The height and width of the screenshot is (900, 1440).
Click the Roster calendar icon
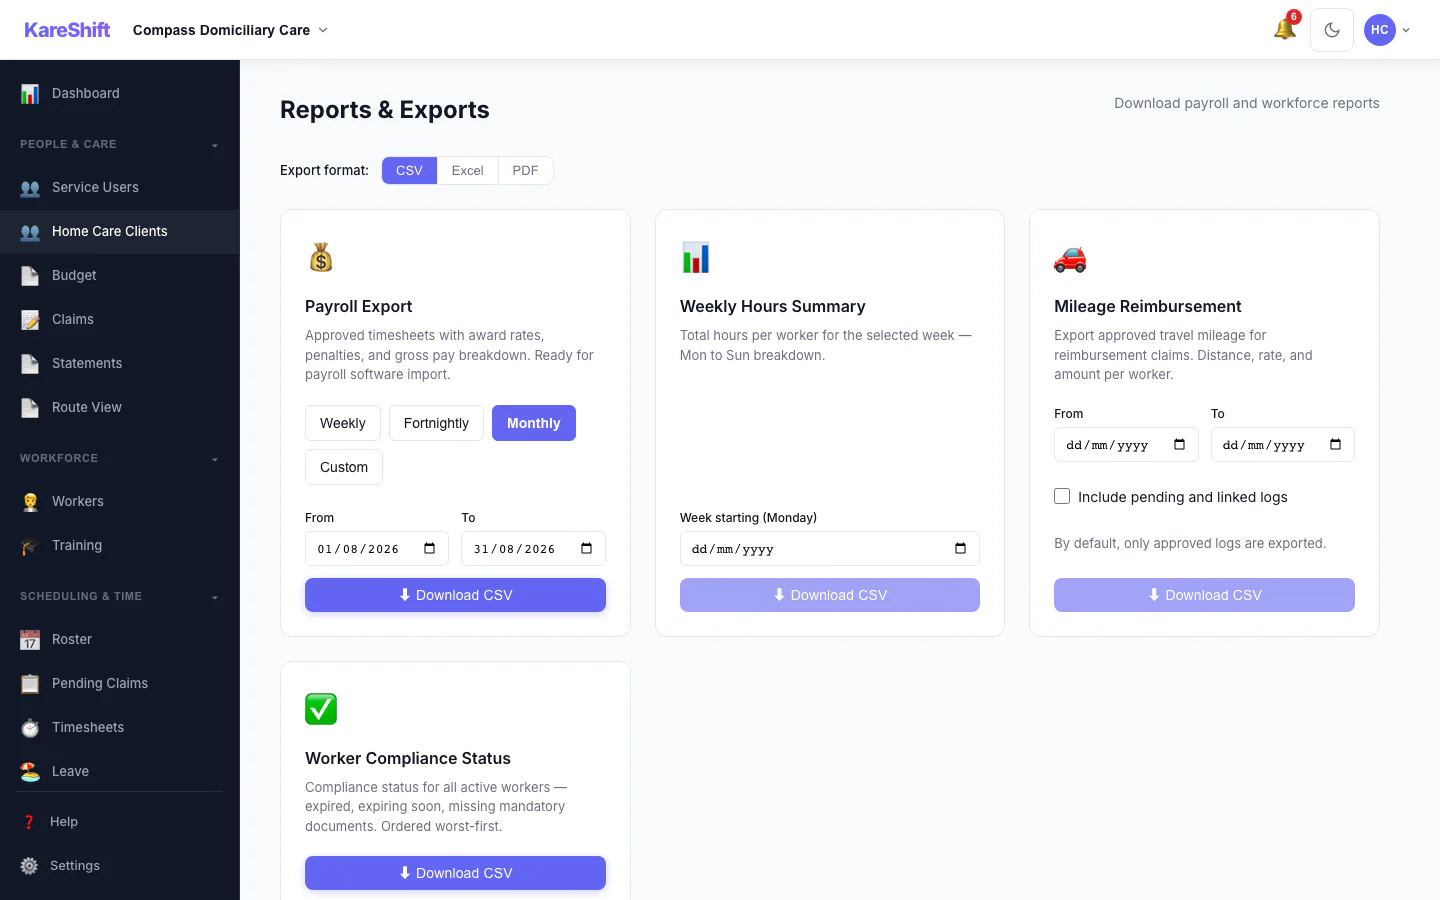30,640
